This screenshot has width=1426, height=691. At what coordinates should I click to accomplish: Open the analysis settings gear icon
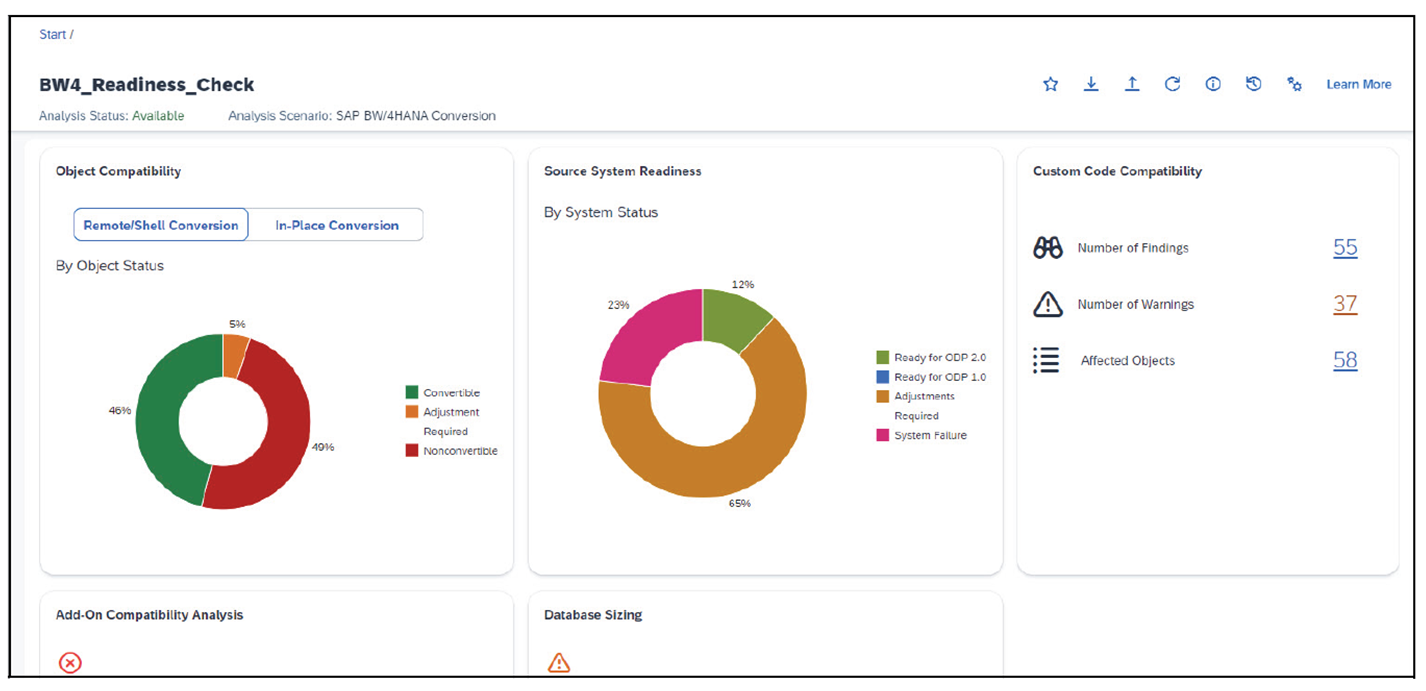pos(1294,84)
